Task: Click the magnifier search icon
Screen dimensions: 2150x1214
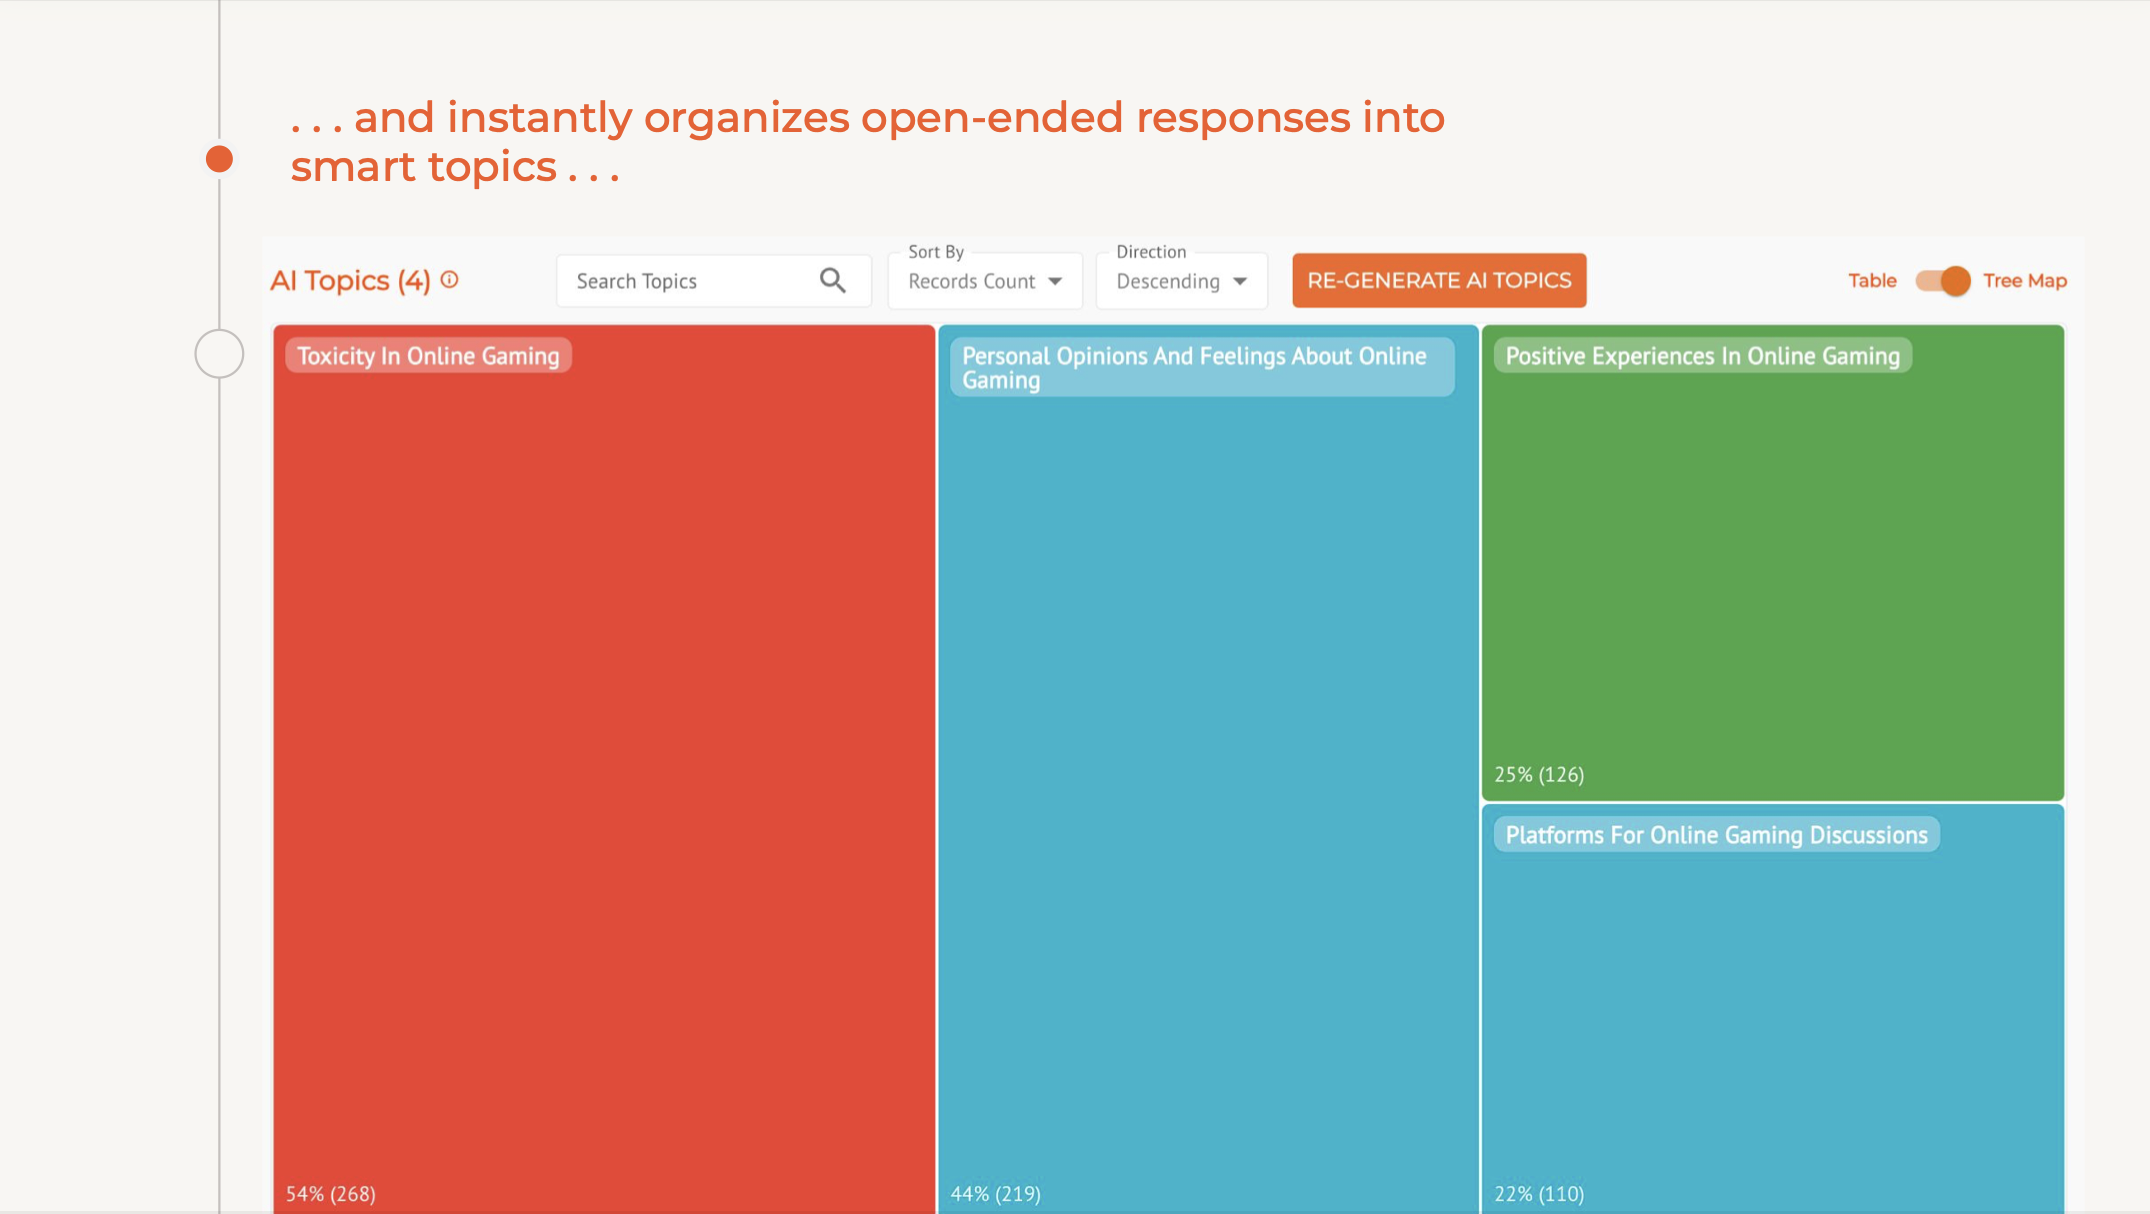Action: coord(832,281)
